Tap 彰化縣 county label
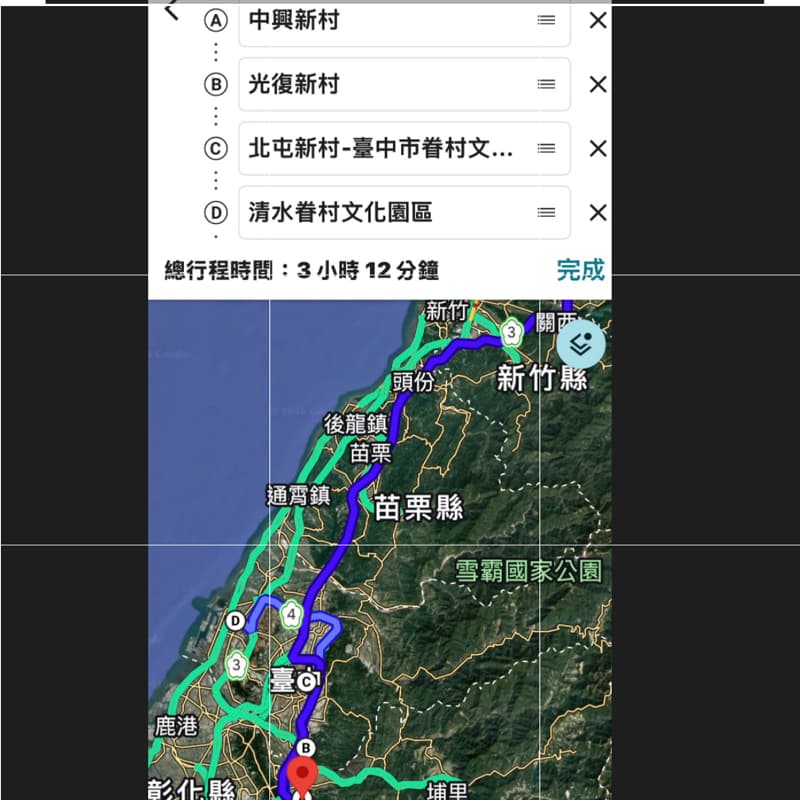Screen dimensions: 800x800 (192, 789)
